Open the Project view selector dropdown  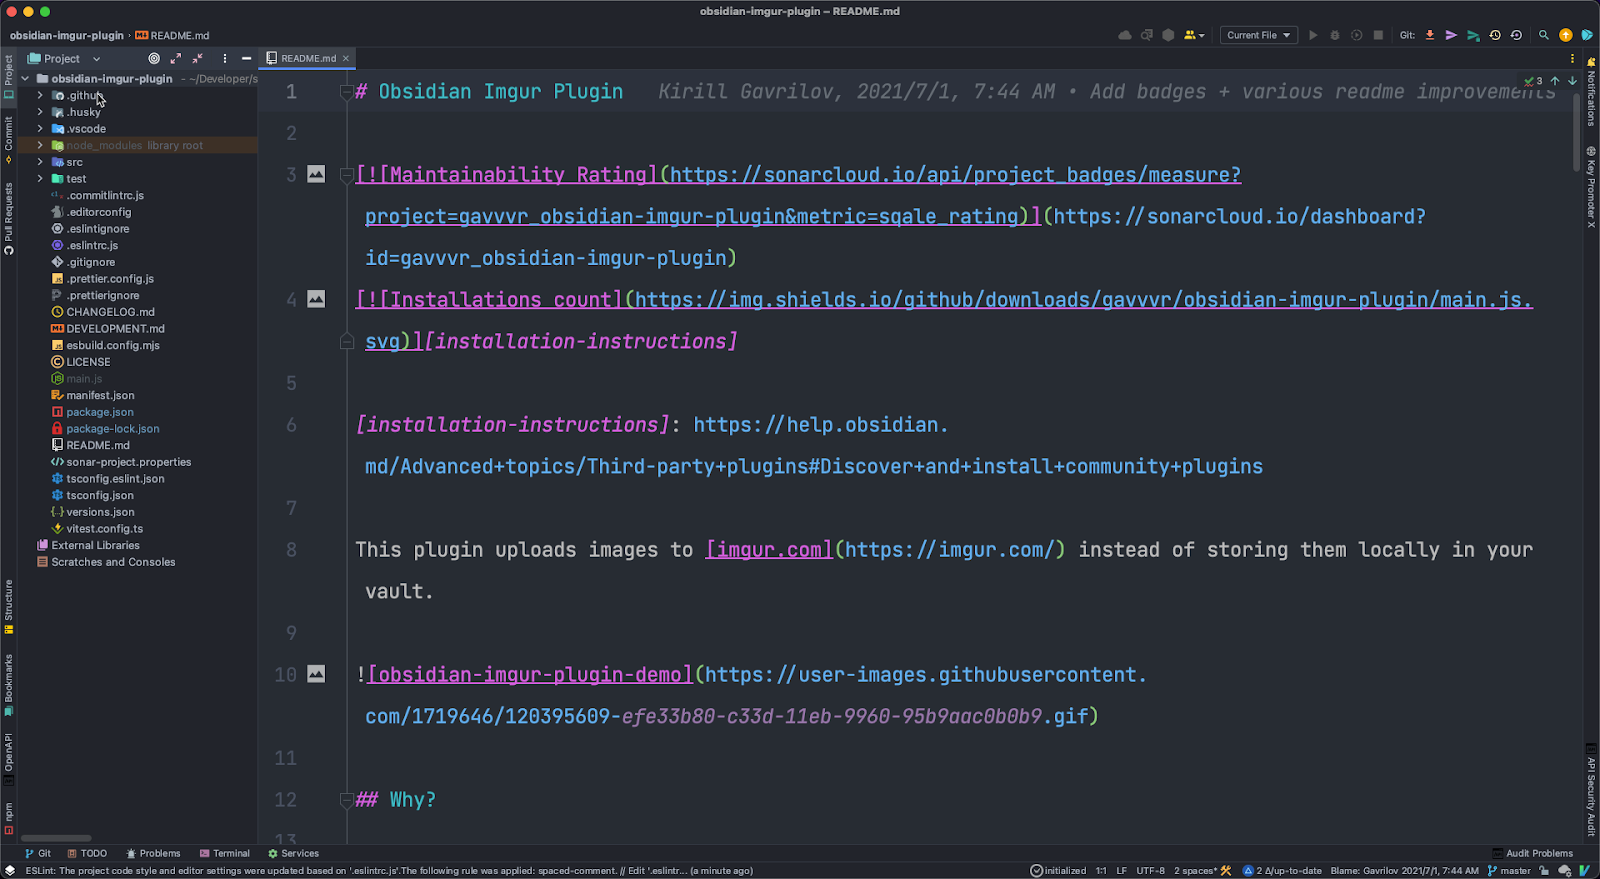[x=65, y=58]
